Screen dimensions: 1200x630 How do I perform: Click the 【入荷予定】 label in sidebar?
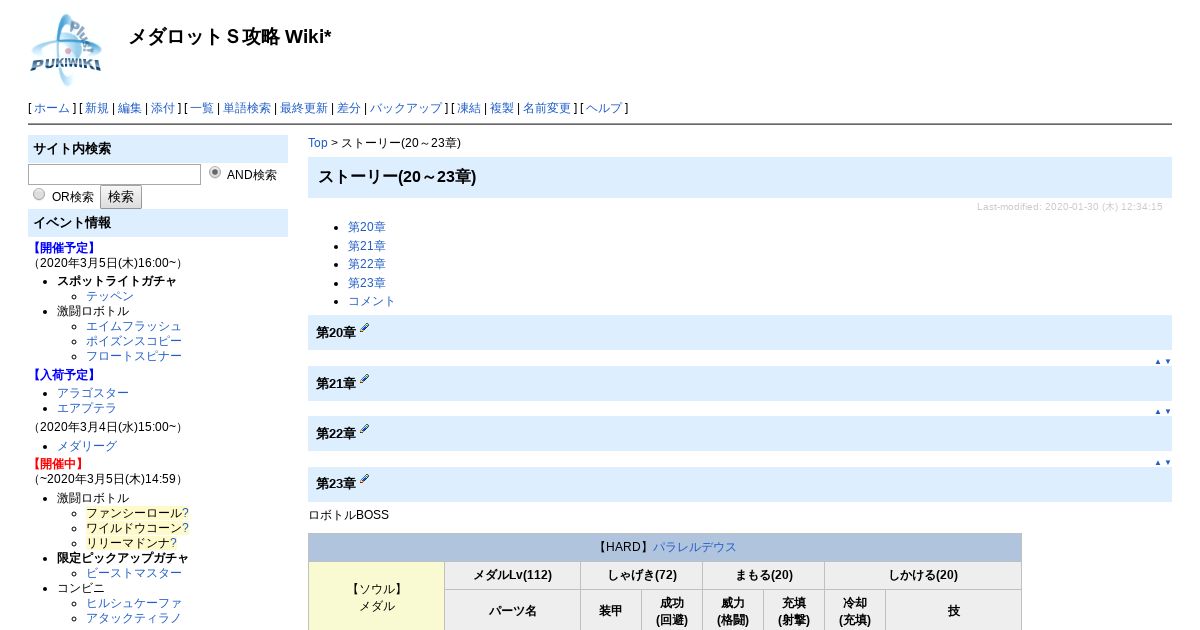64,375
